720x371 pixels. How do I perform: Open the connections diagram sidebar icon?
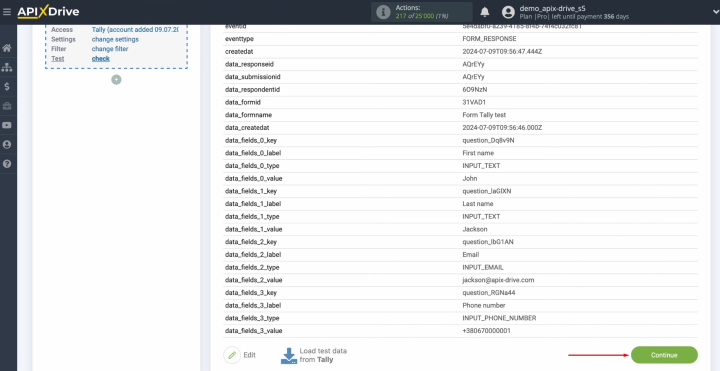point(7,67)
